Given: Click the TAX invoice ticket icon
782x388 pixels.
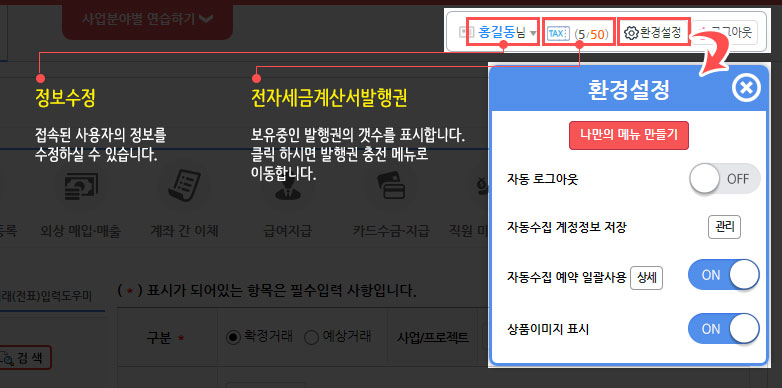Looking at the screenshot, I should coord(558,33).
